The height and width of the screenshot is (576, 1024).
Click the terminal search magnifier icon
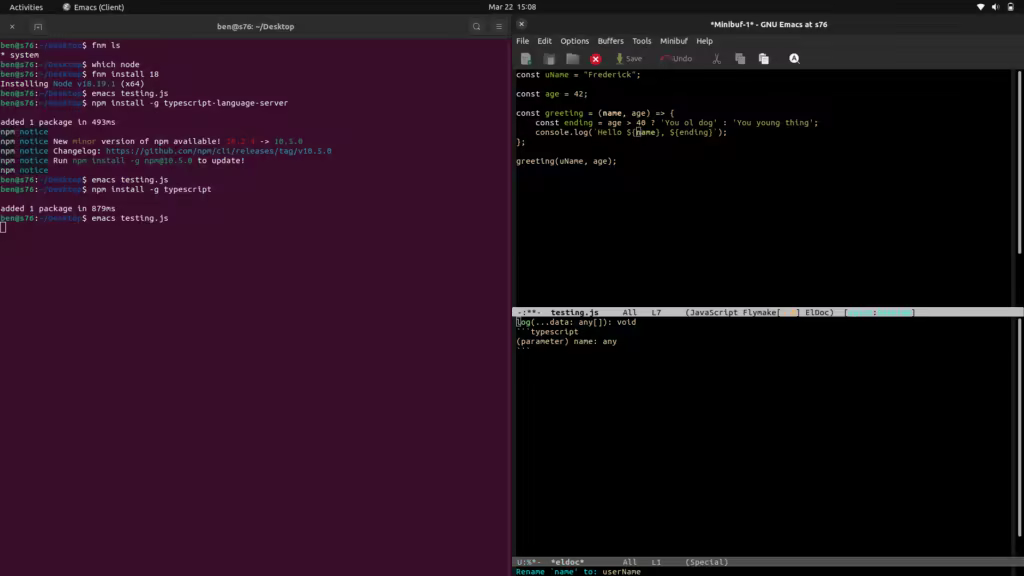476,27
